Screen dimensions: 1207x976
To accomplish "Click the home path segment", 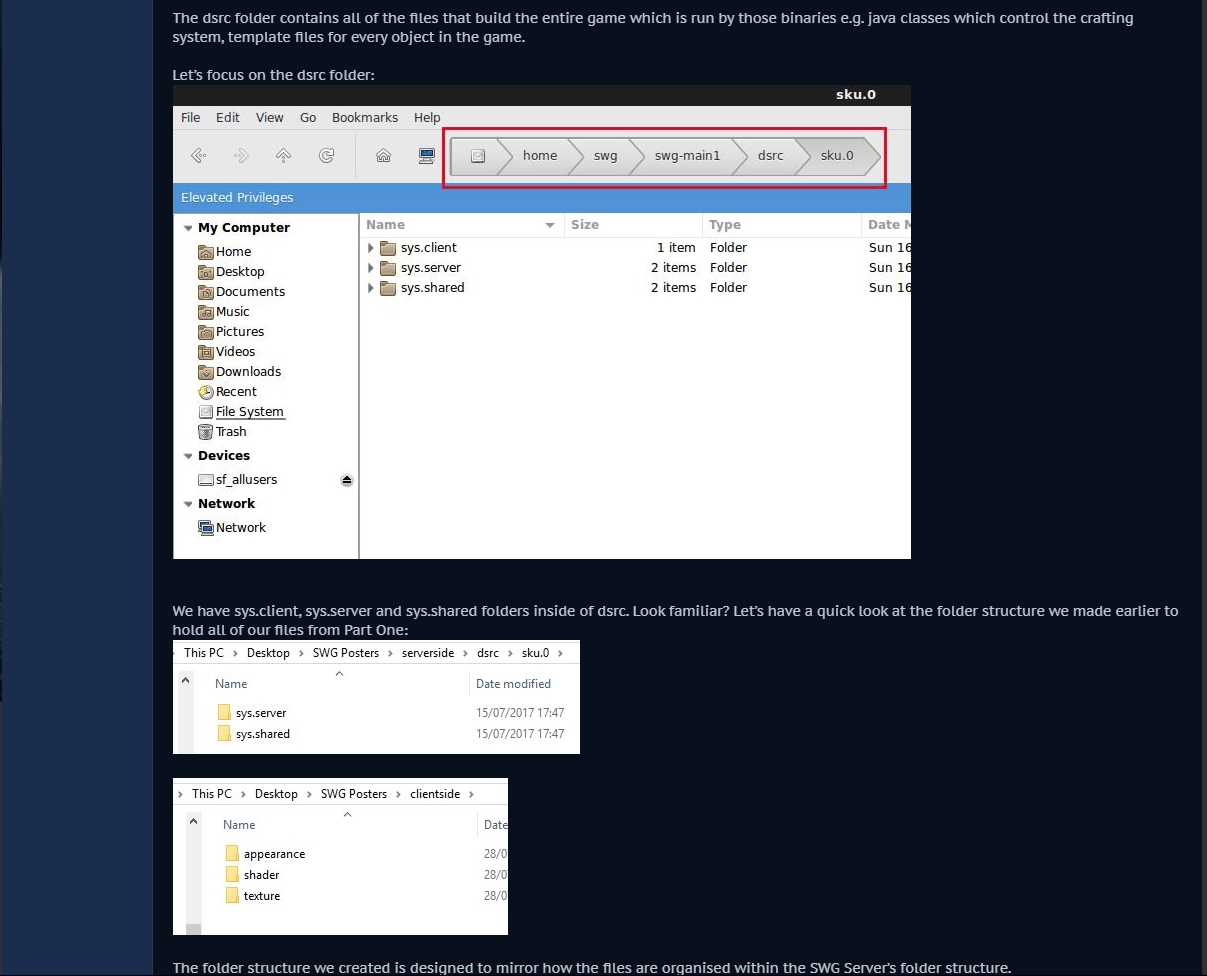I will (539, 155).
